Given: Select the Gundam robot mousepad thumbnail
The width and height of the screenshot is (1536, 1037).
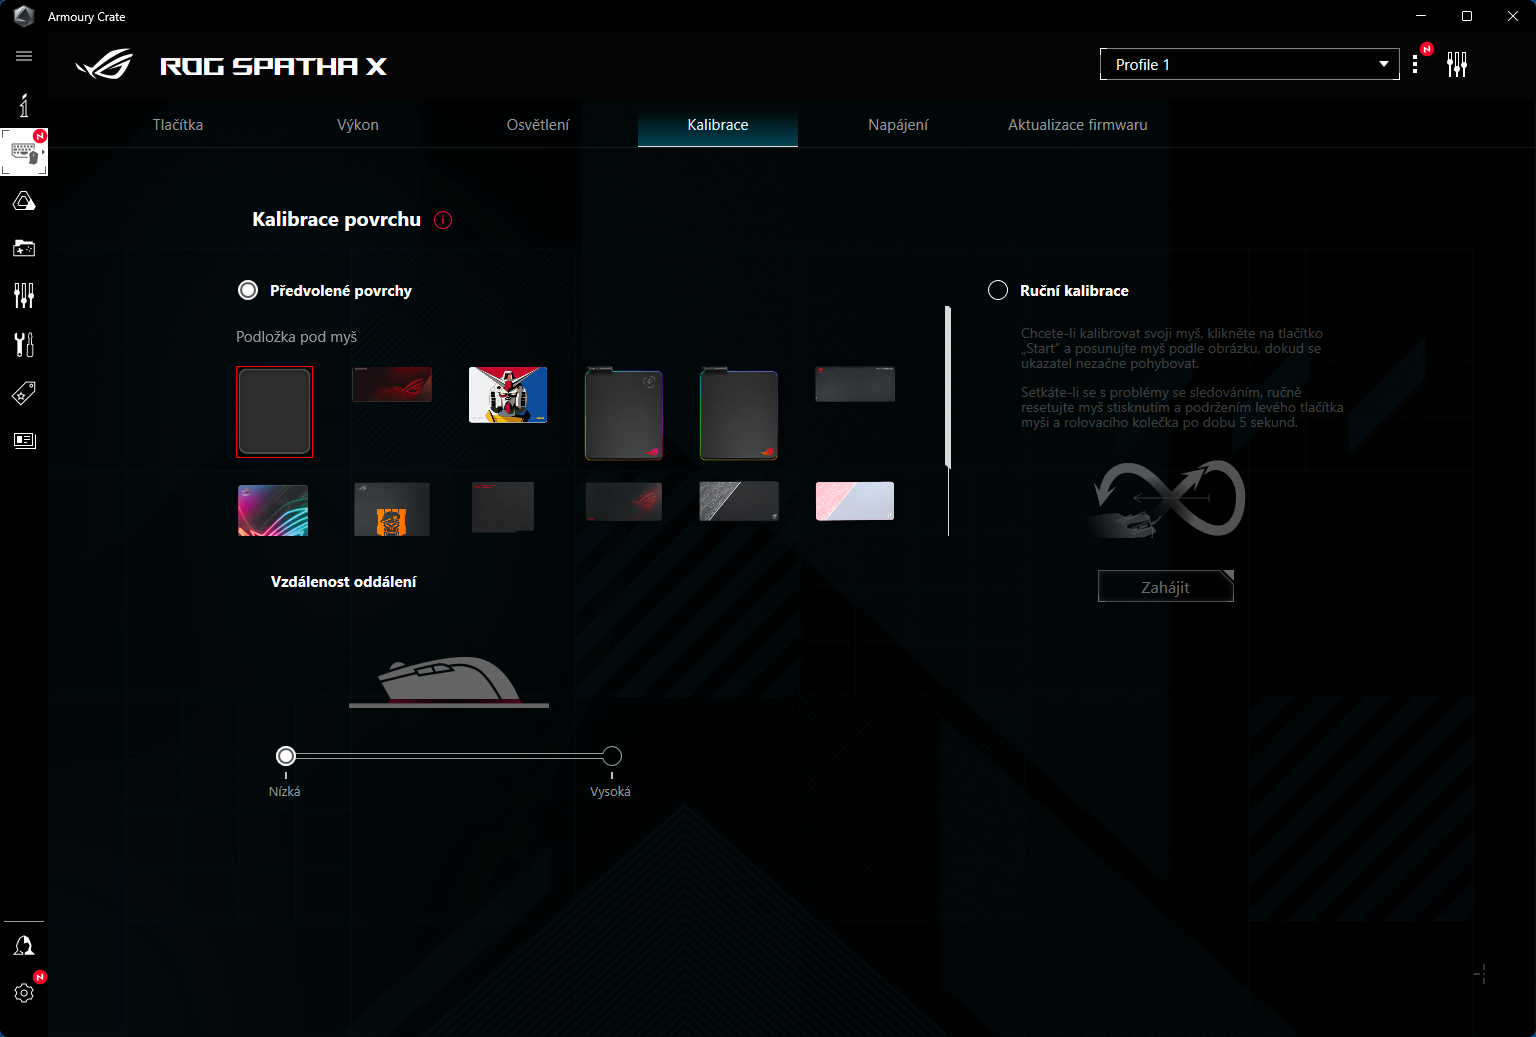Looking at the screenshot, I should coord(508,395).
